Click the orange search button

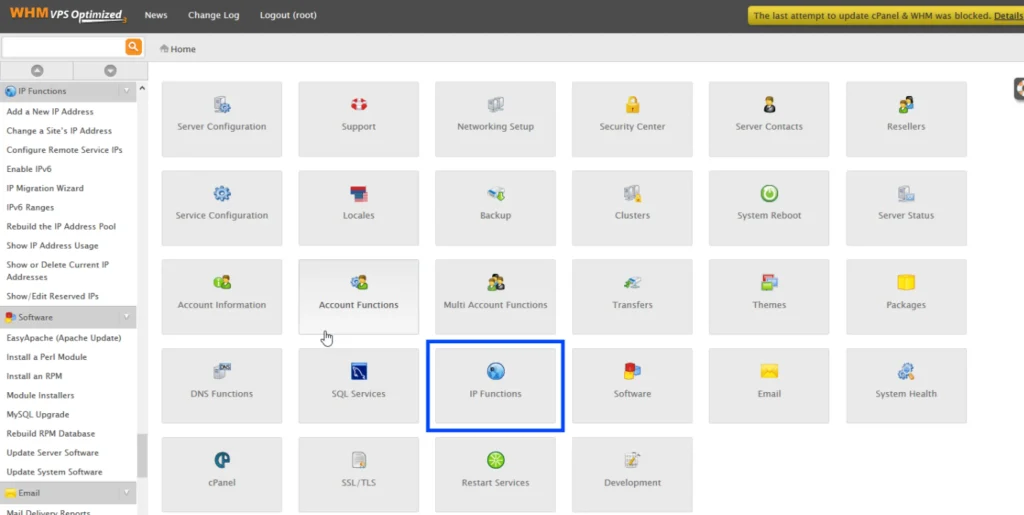pos(133,46)
